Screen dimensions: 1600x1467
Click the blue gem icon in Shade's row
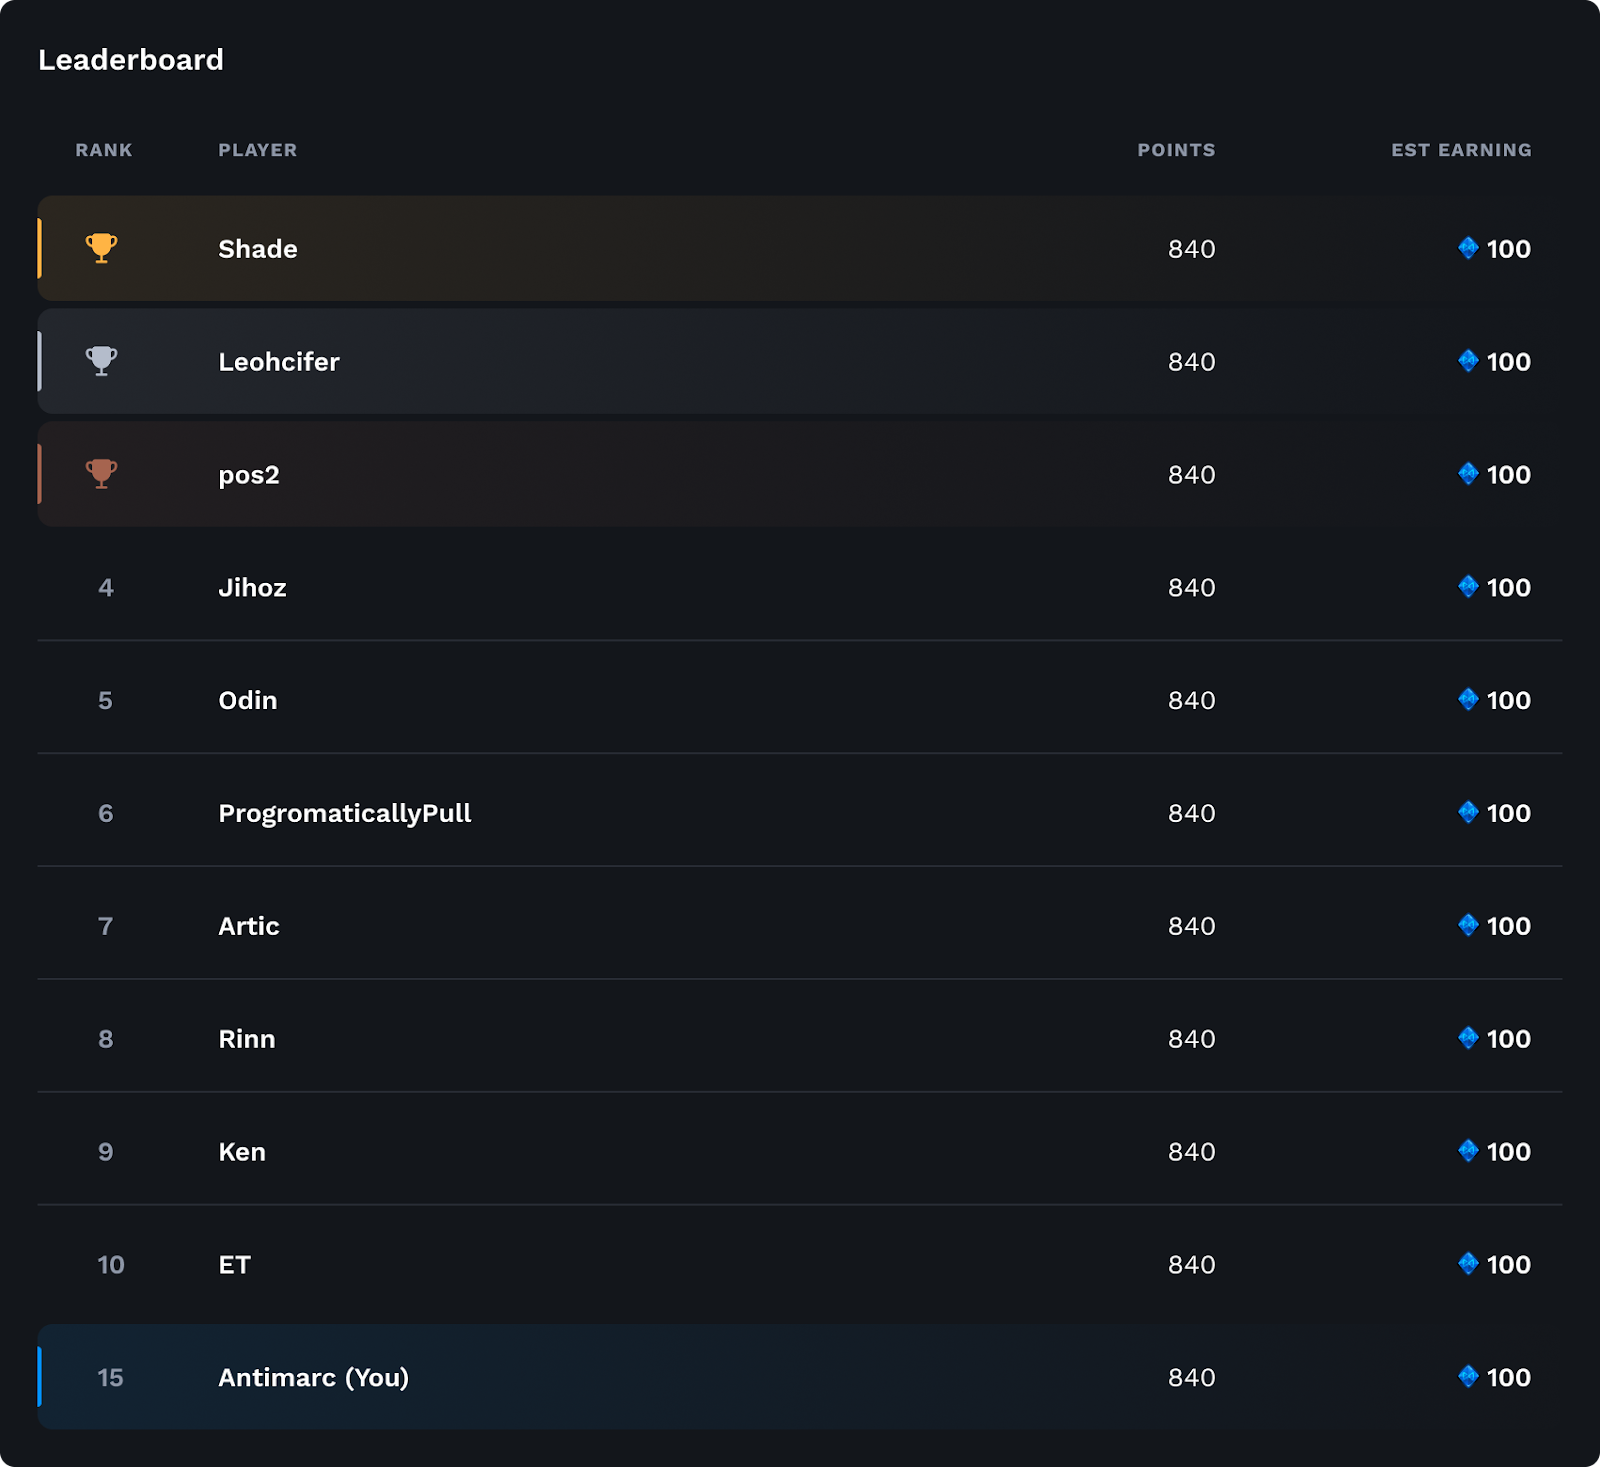coord(1468,248)
